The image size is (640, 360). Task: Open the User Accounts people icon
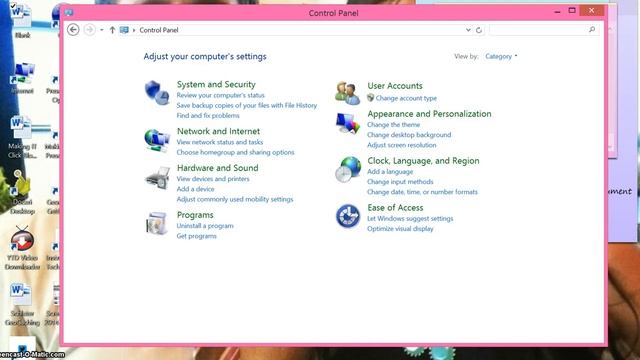pyautogui.click(x=347, y=93)
